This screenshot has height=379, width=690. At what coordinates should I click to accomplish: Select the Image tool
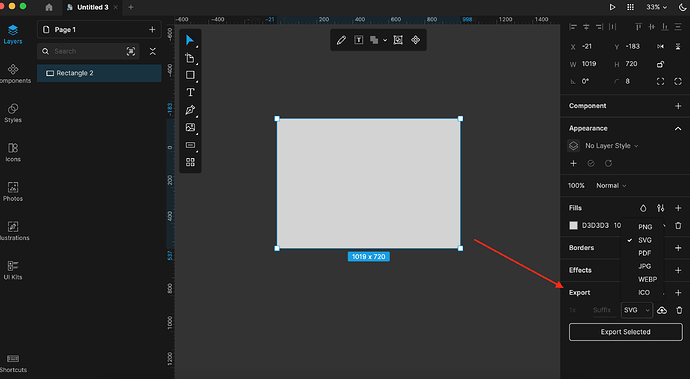point(190,127)
